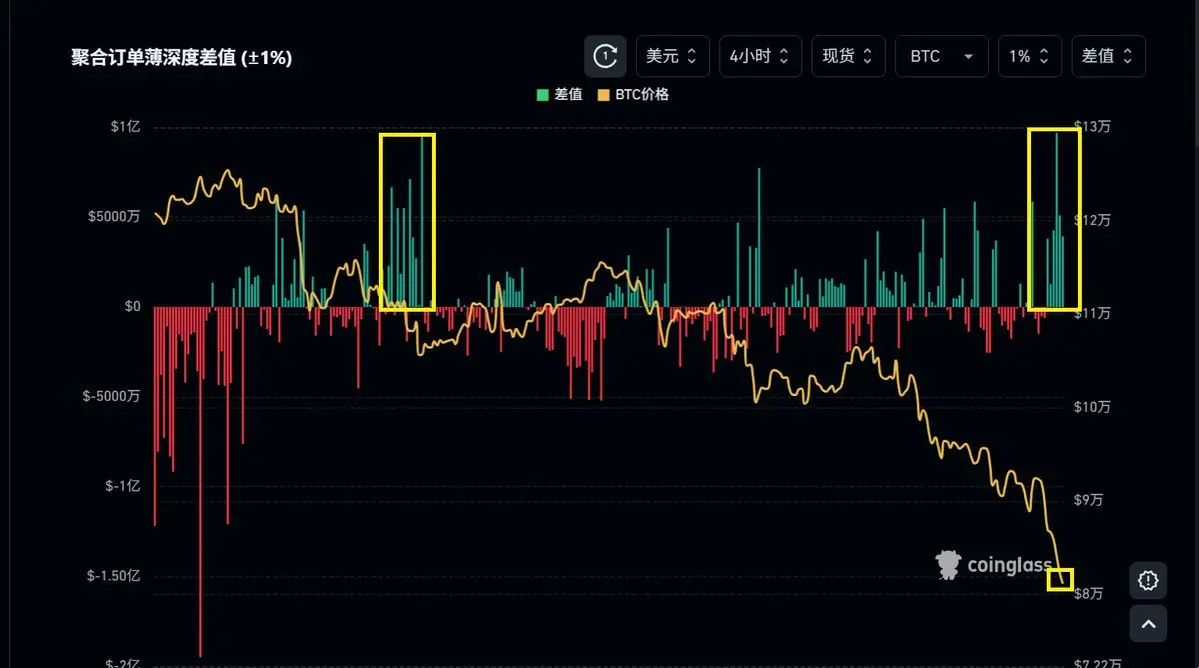Click the $10万 right axis label
The height and width of the screenshot is (668, 1199).
coord(1092,407)
